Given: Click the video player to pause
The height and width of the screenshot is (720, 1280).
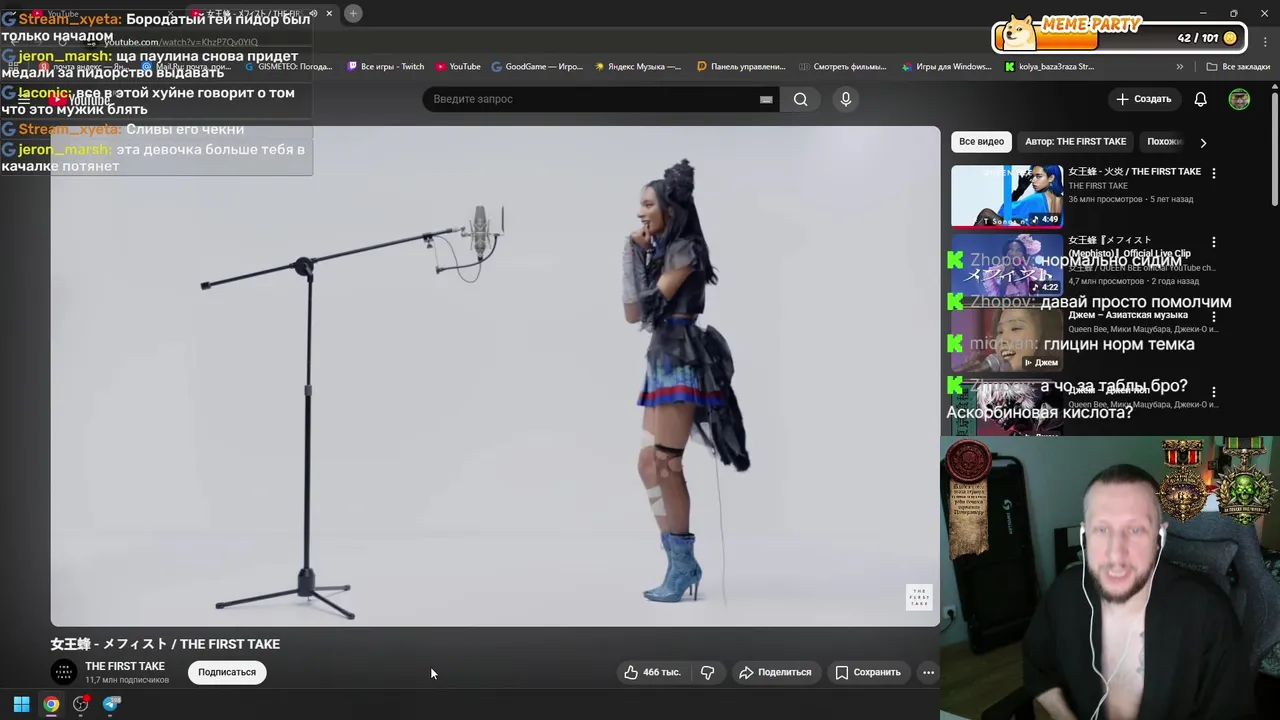Looking at the screenshot, I should (x=495, y=376).
